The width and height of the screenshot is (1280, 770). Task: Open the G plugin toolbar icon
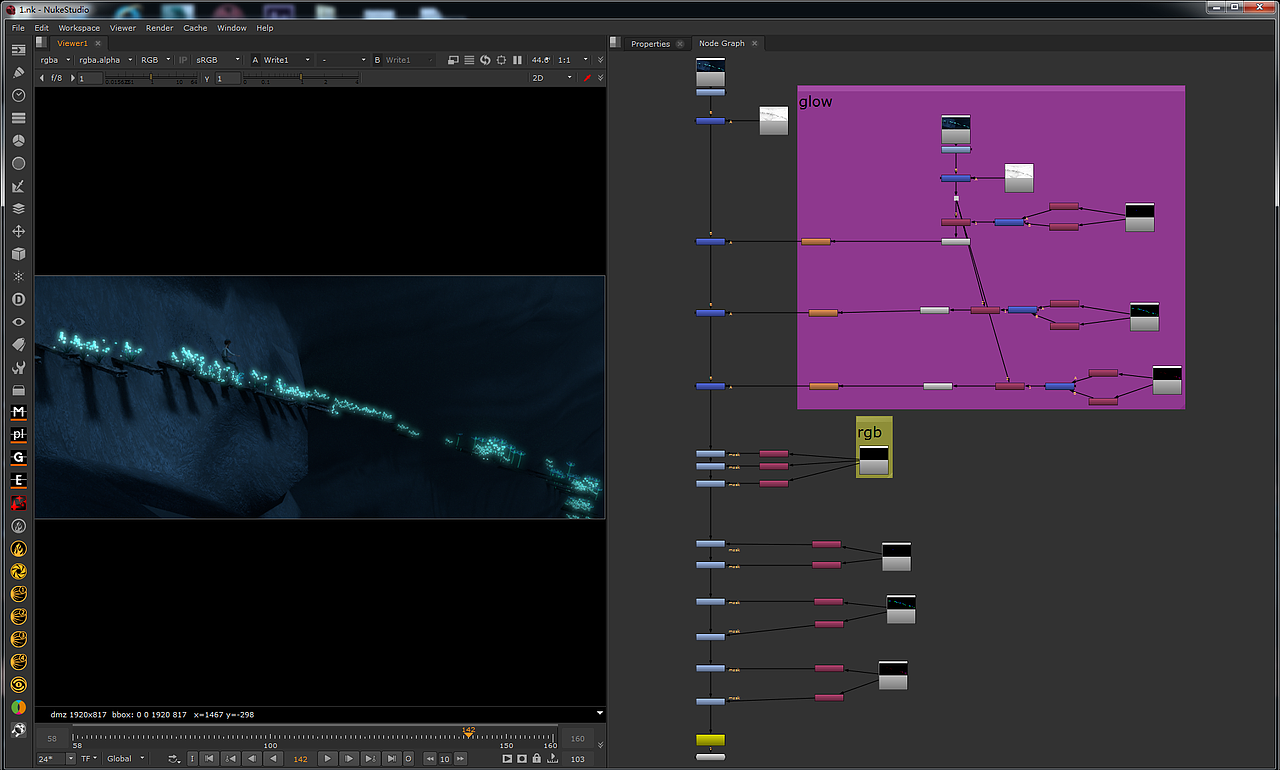point(18,457)
